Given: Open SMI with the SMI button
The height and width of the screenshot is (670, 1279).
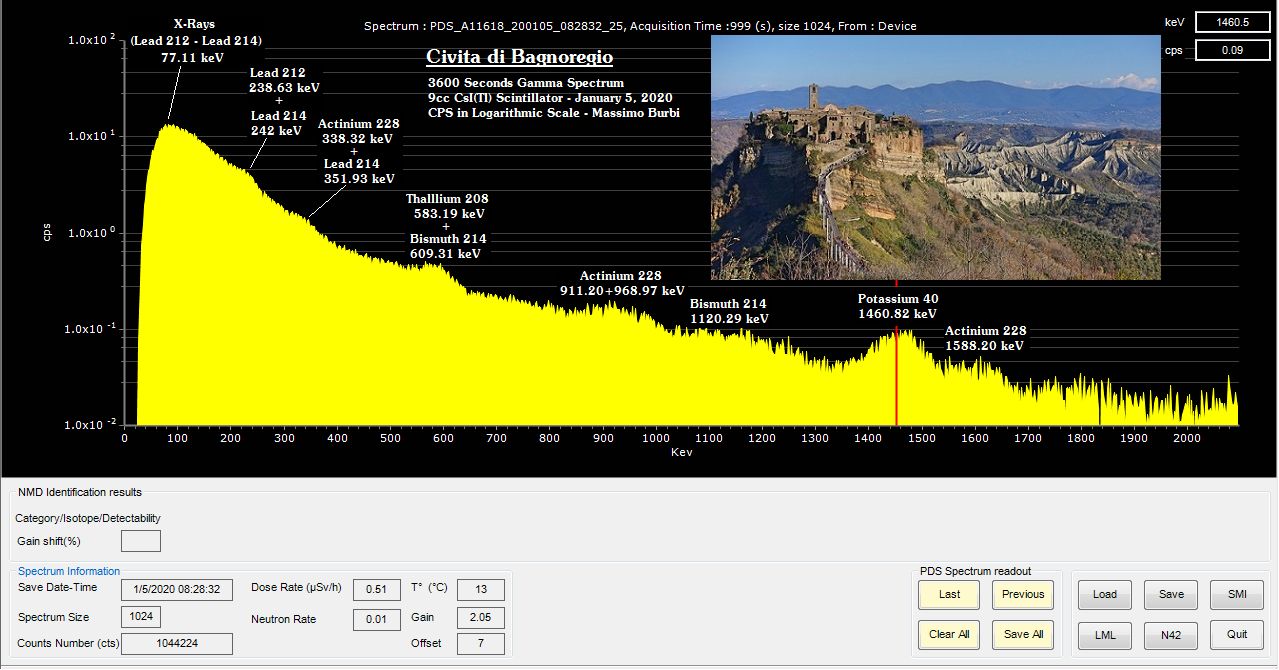Looking at the screenshot, I should (1237, 594).
